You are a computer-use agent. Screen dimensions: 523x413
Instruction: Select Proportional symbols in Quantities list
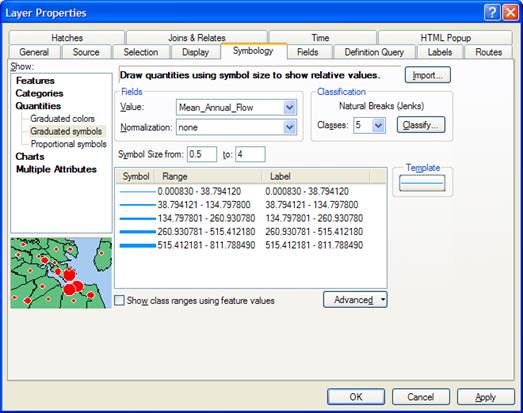68,144
